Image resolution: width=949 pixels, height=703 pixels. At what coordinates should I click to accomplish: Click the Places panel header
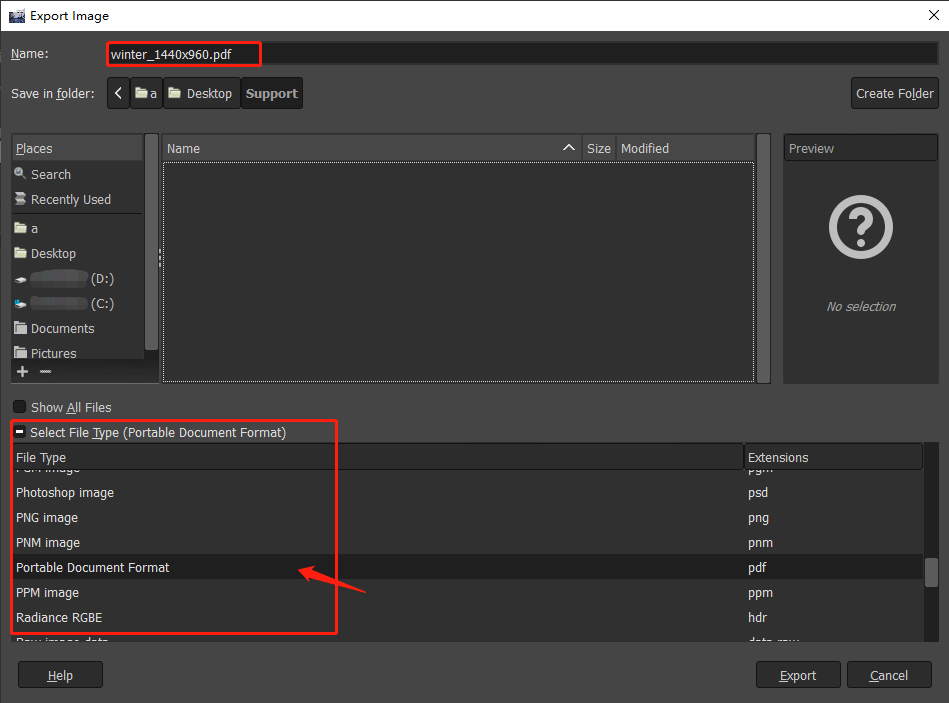[77, 148]
